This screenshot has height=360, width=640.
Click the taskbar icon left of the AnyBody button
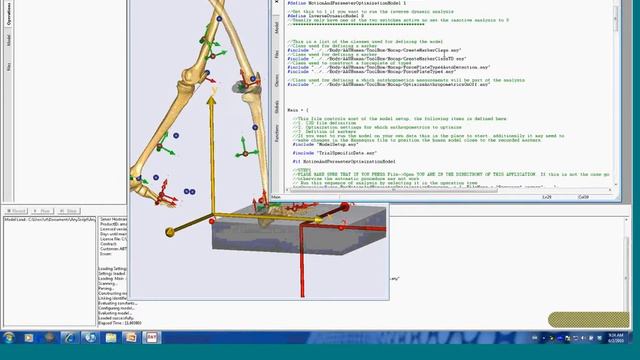click(x=131, y=338)
